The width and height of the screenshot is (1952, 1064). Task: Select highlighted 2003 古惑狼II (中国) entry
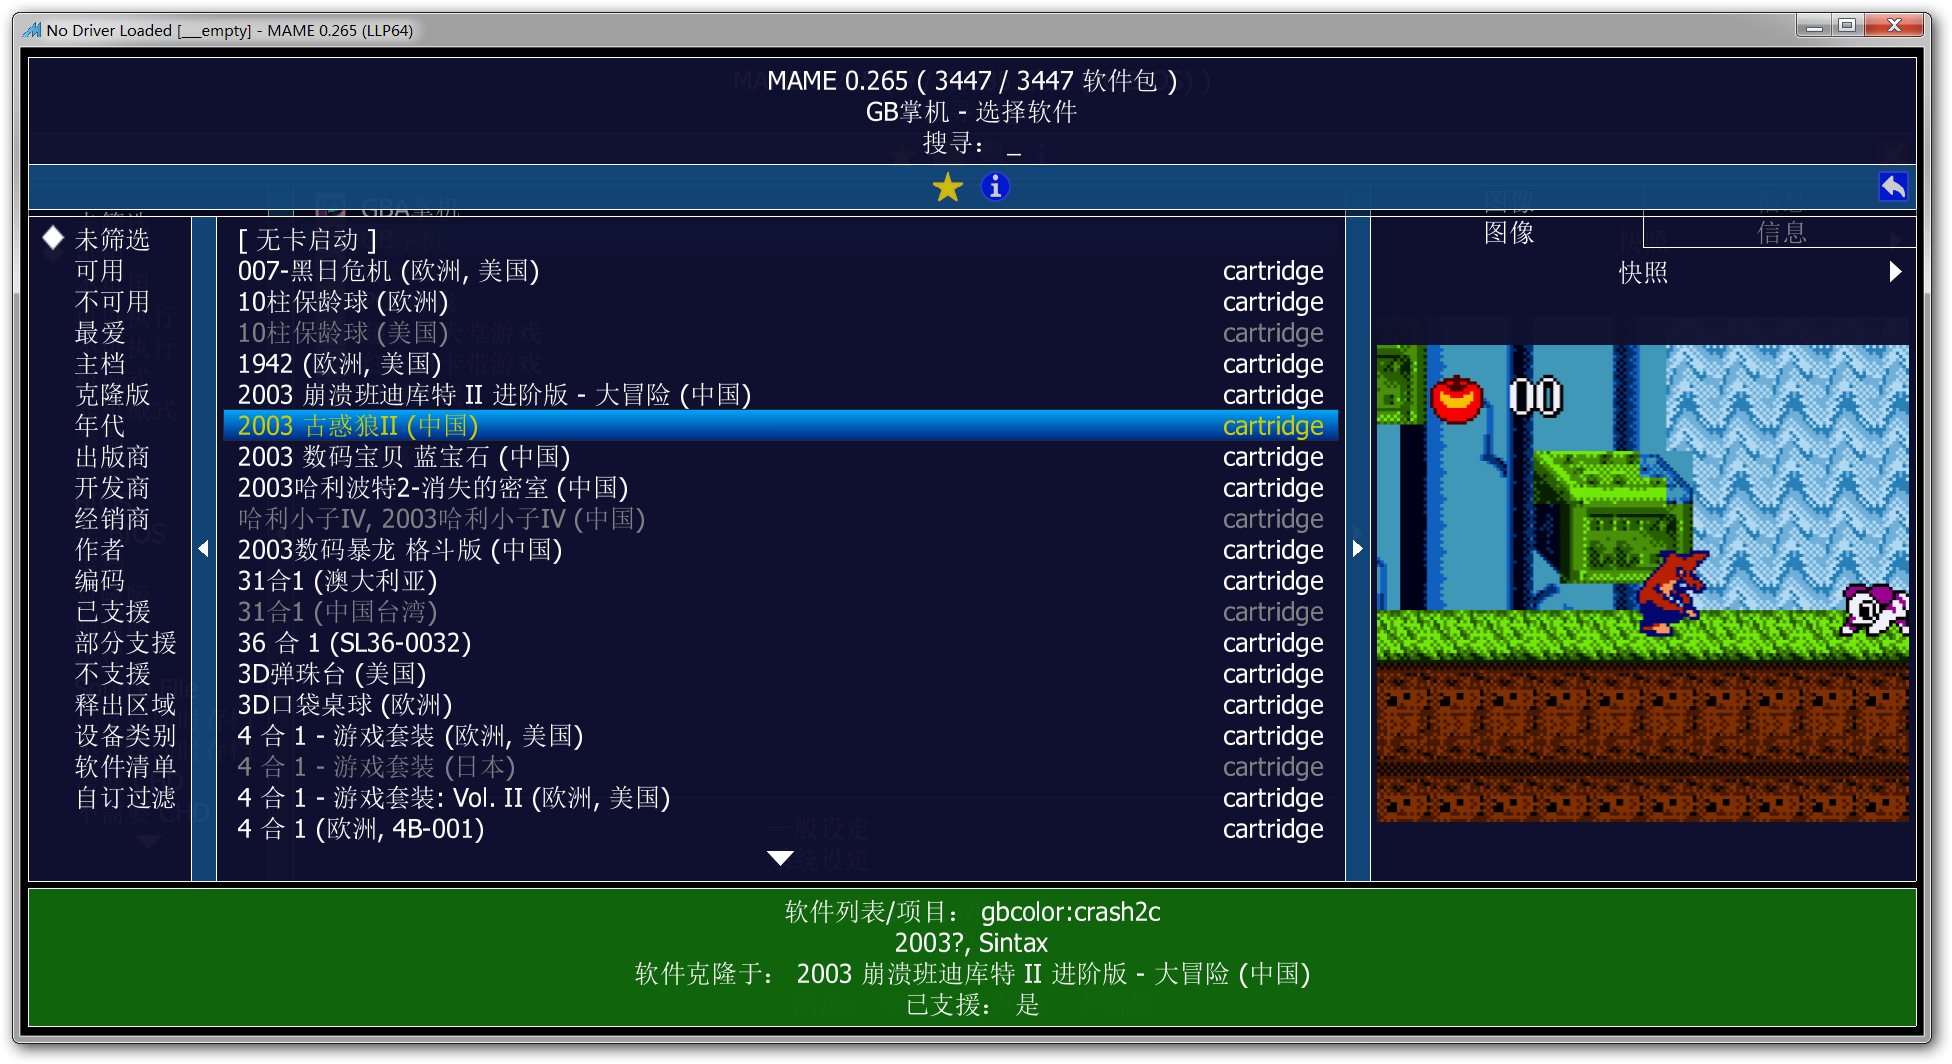tap(780, 426)
